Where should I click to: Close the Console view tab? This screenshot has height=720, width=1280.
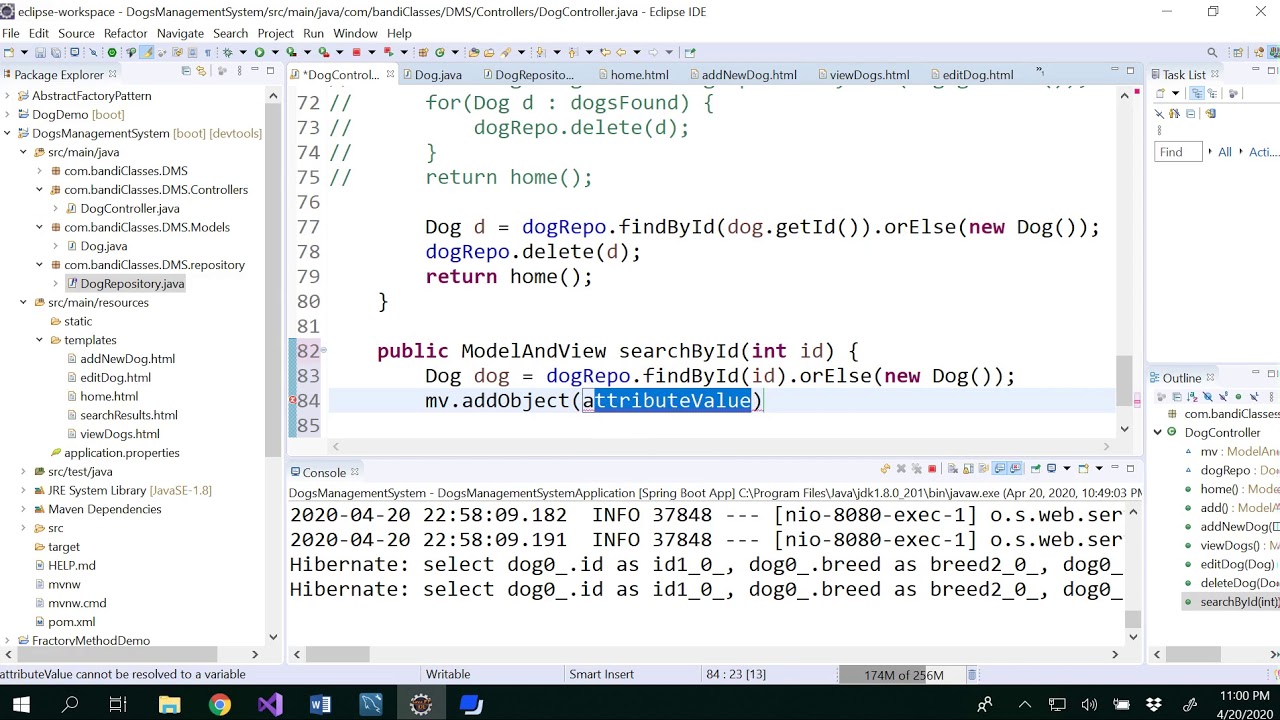pos(354,472)
